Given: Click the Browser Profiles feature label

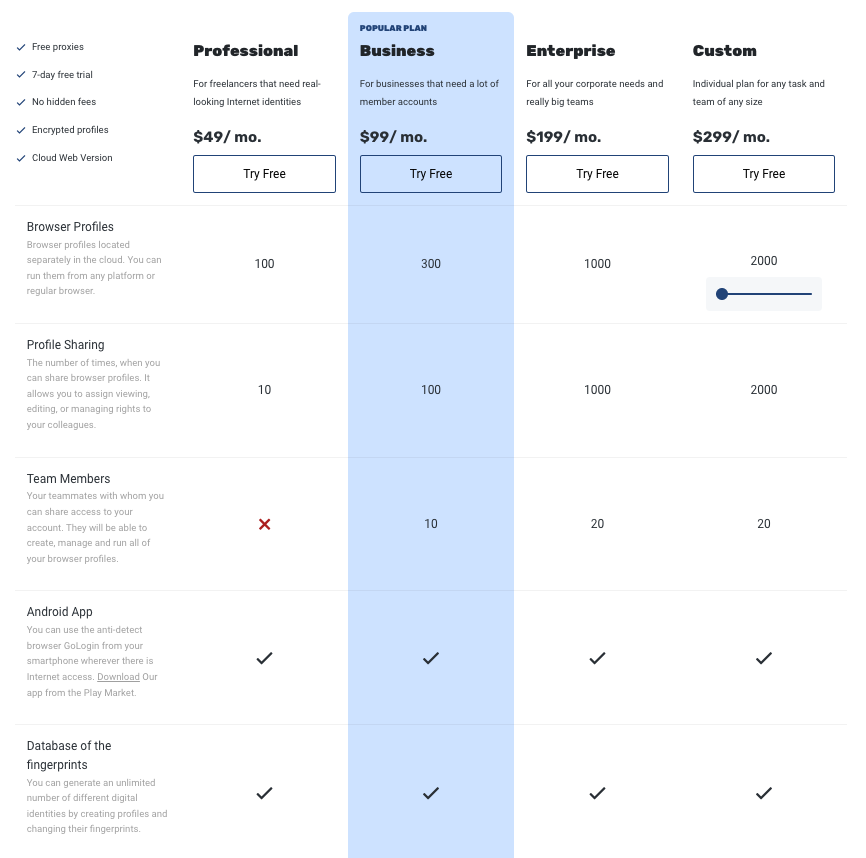Looking at the screenshot, I should pos(70,227).
